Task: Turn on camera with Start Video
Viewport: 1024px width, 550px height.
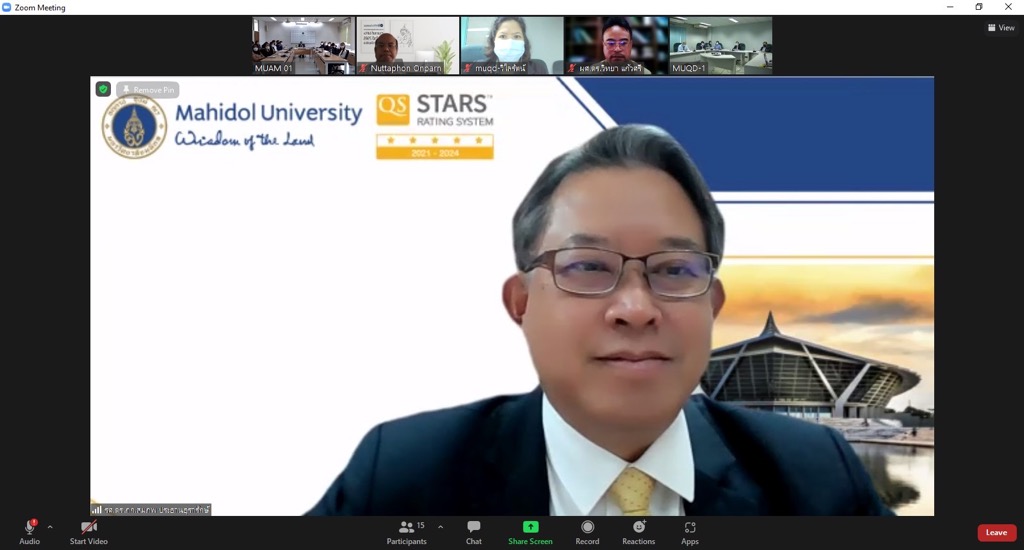Action: pyautogui.click(x=89, y=531)
